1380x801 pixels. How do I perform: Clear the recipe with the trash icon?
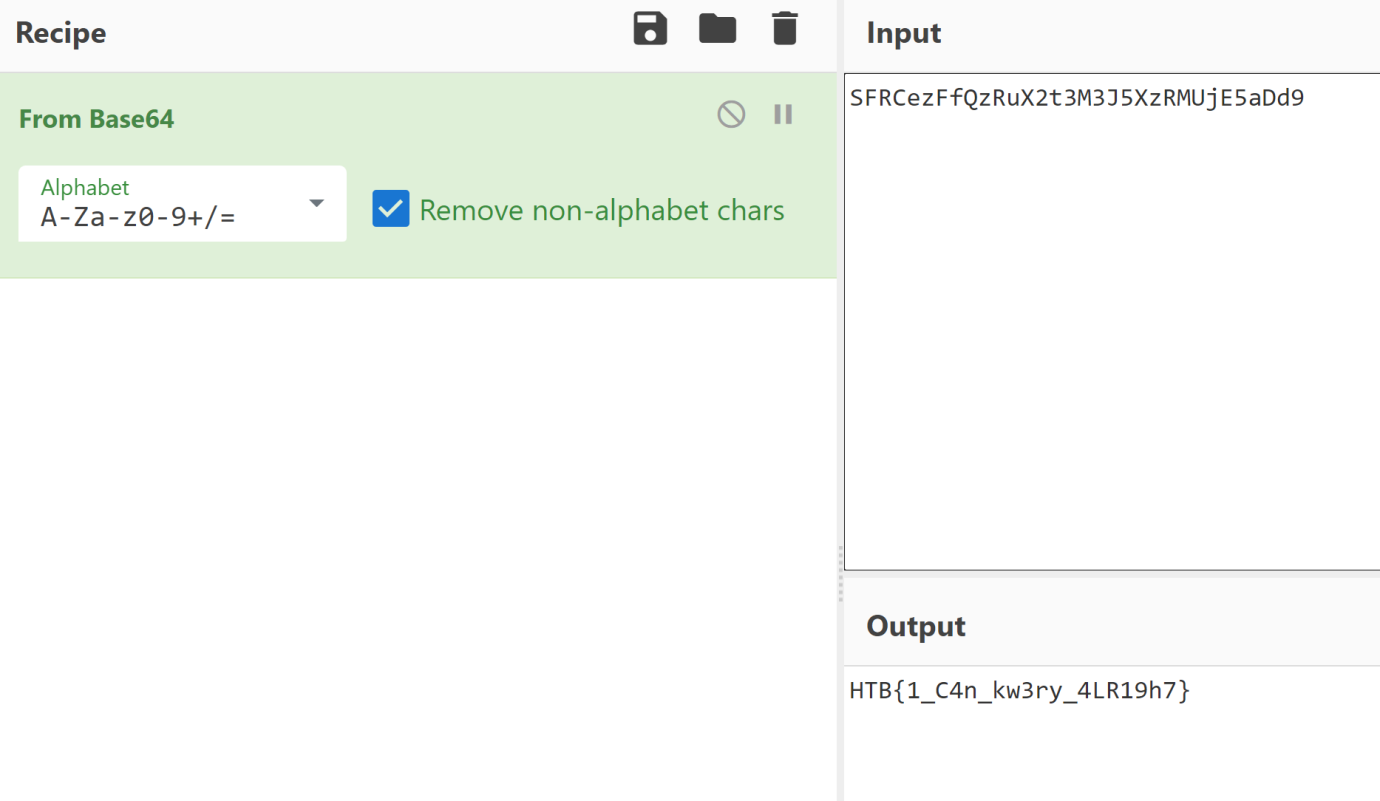785,30
